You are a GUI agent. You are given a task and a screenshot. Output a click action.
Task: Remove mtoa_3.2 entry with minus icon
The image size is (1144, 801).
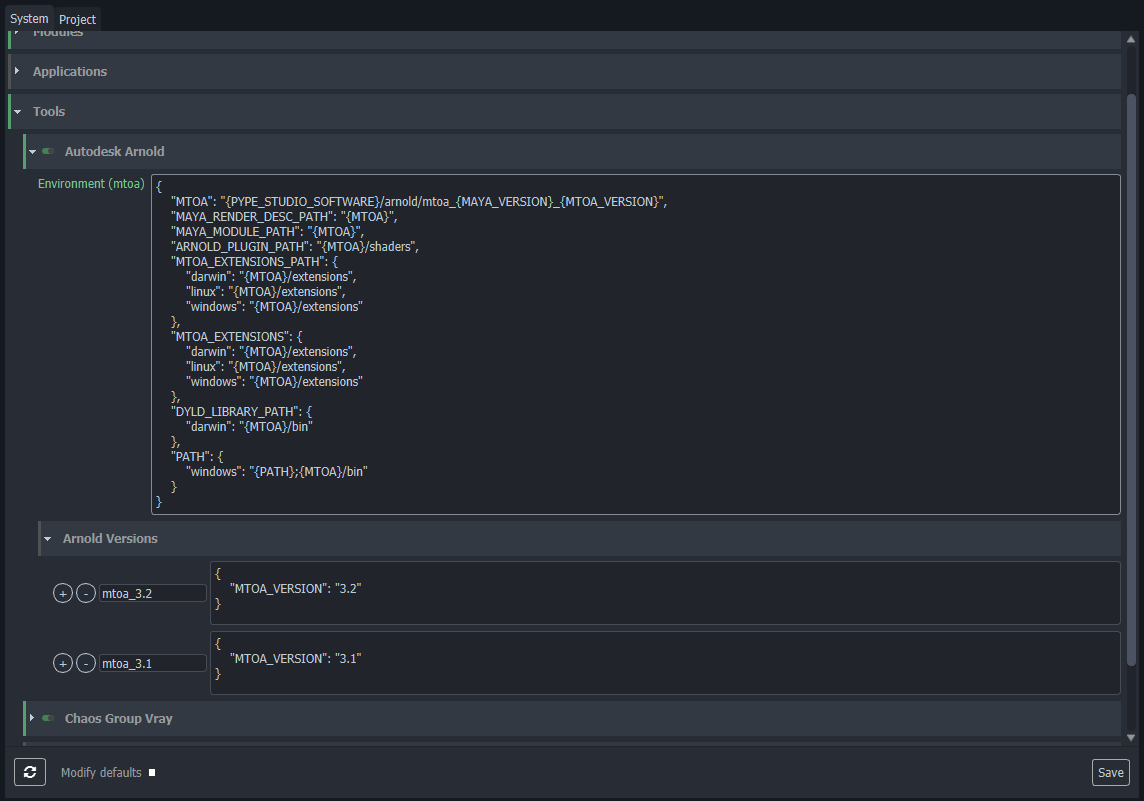(85, 593)
